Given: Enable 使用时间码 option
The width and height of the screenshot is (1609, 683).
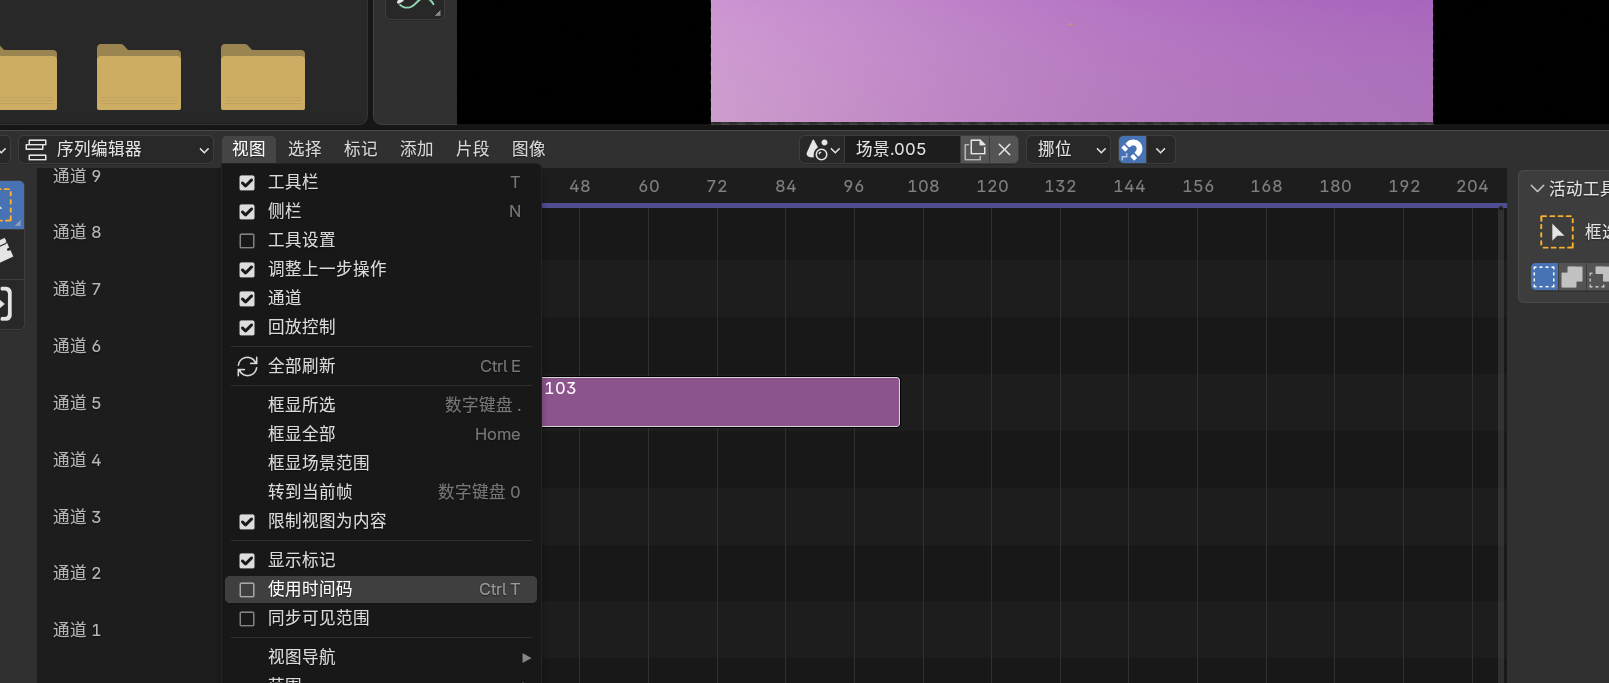Looking at the screenshot, I should click(247, 590).
